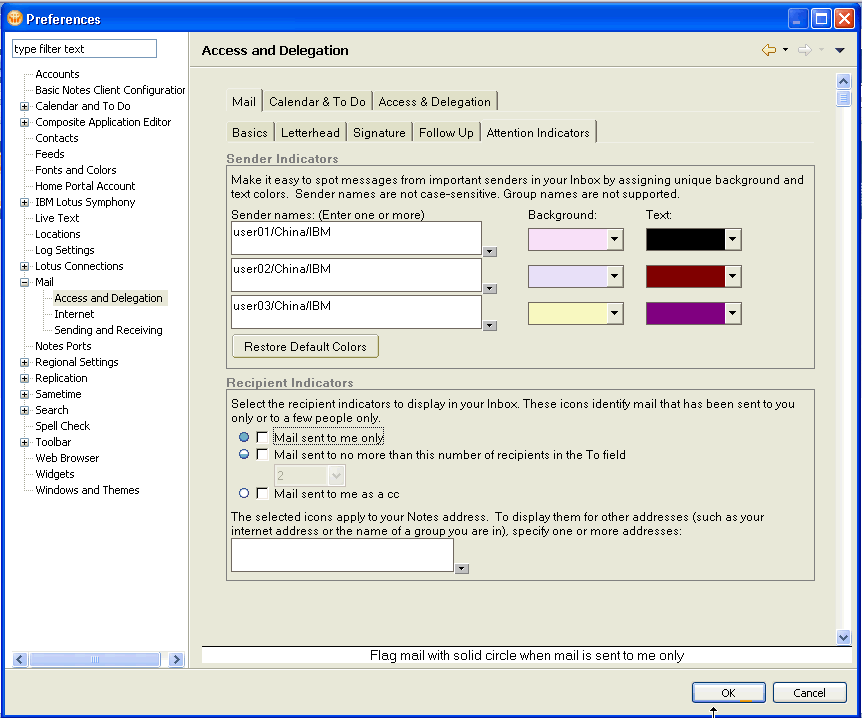Click the back navigation arrow icon

pos(768,50)
